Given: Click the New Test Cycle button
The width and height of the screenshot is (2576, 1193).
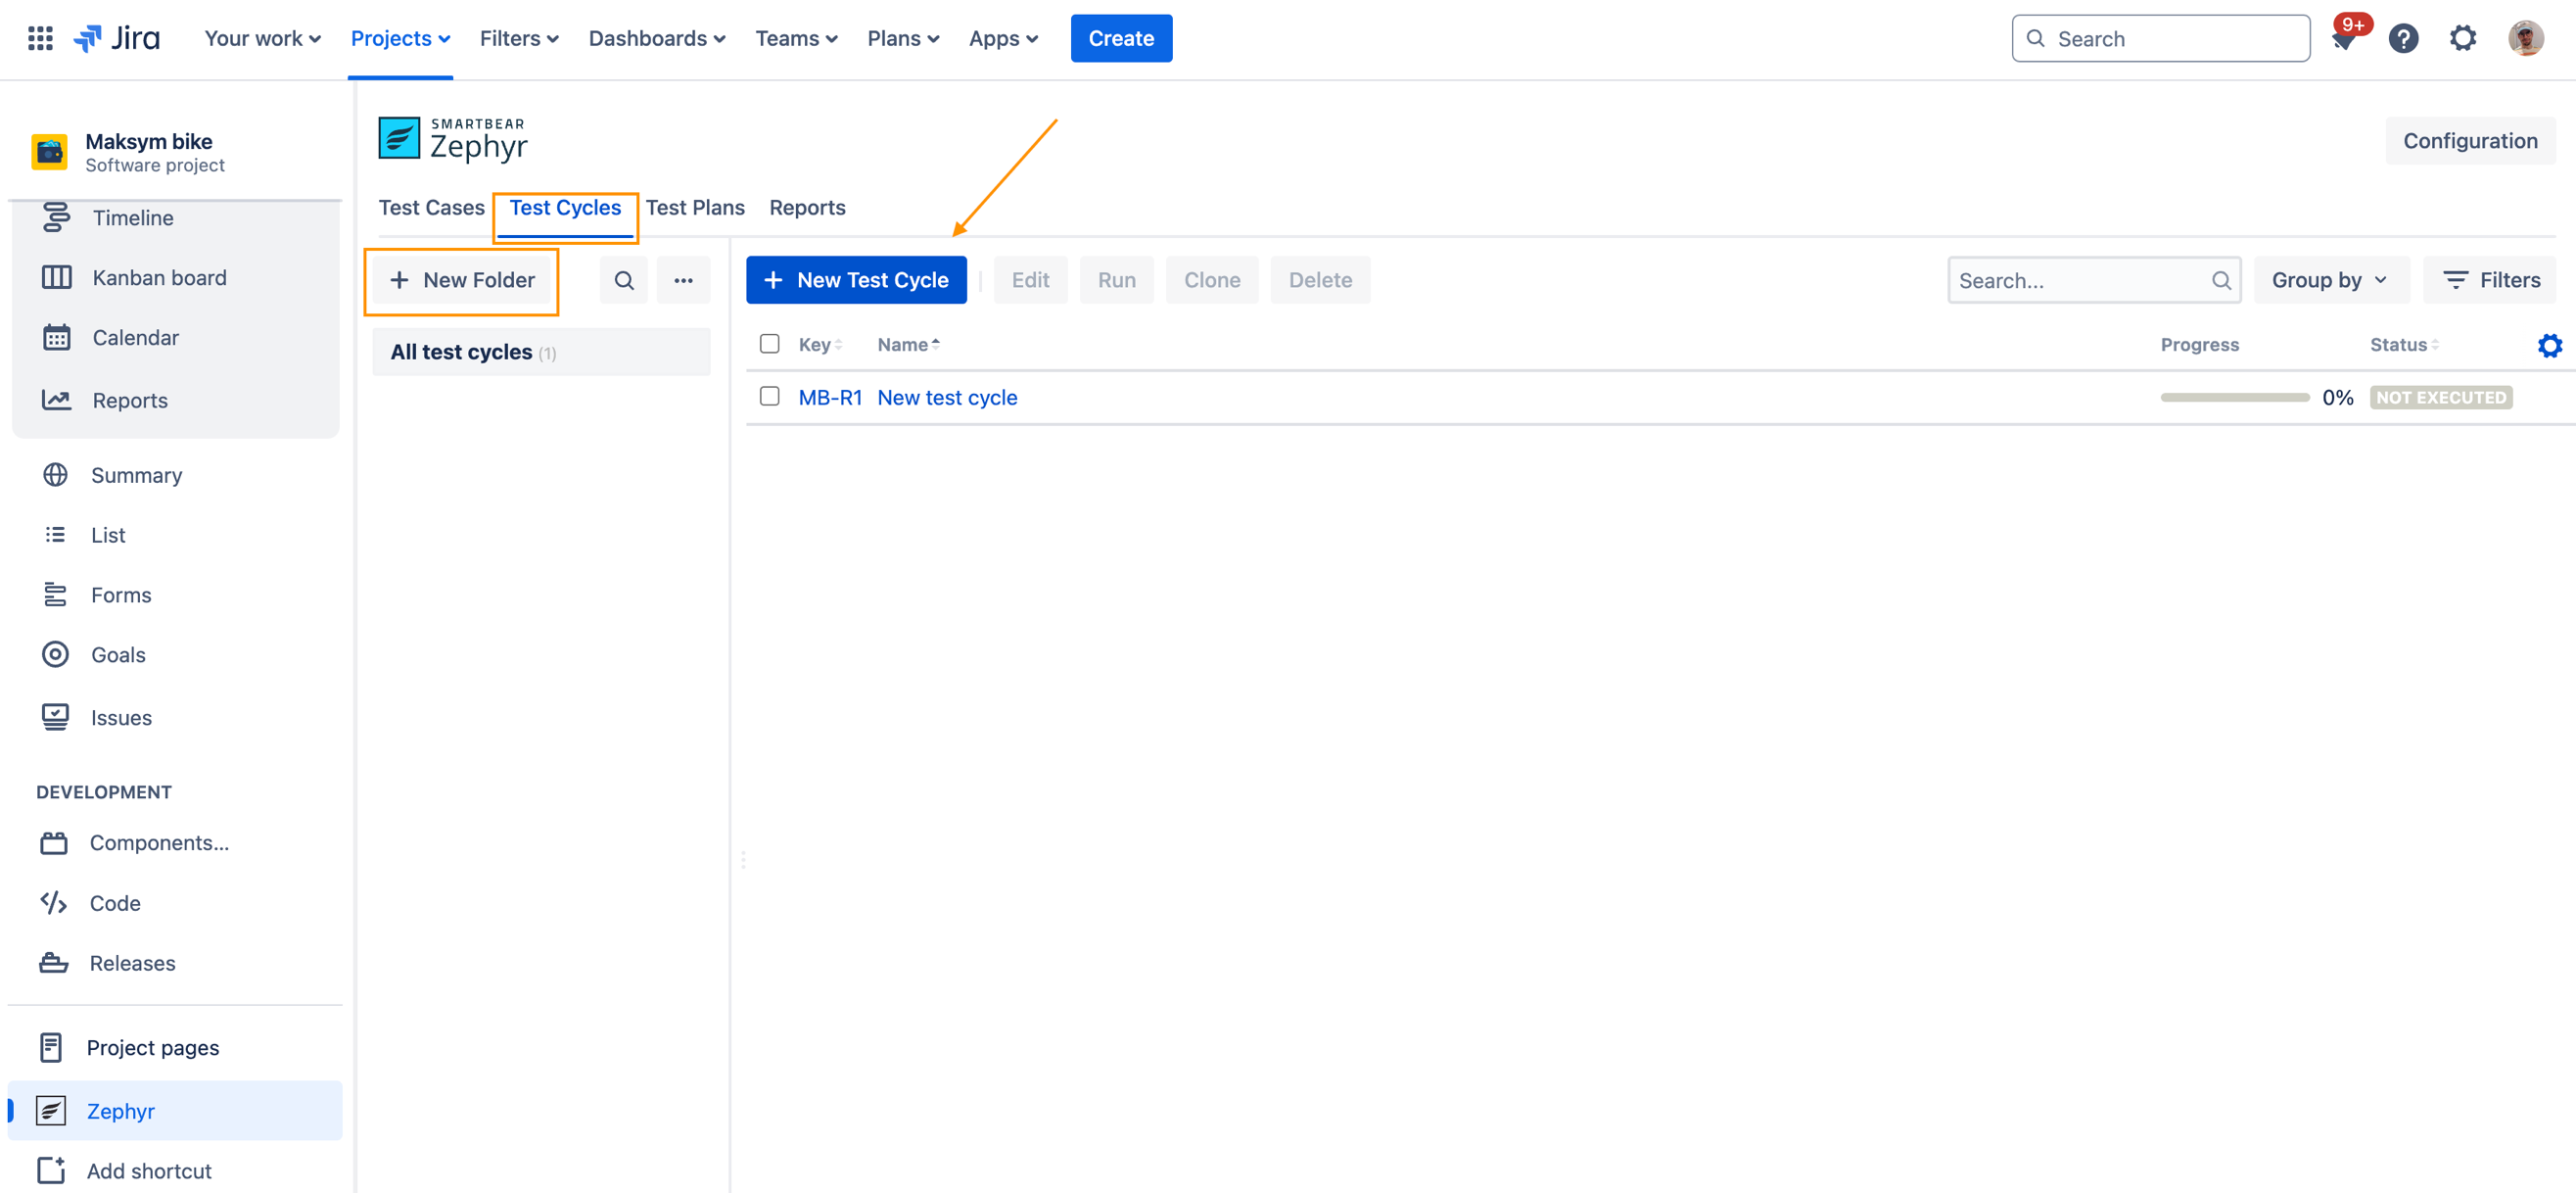Looking at the screenshot, I should 856,280.
